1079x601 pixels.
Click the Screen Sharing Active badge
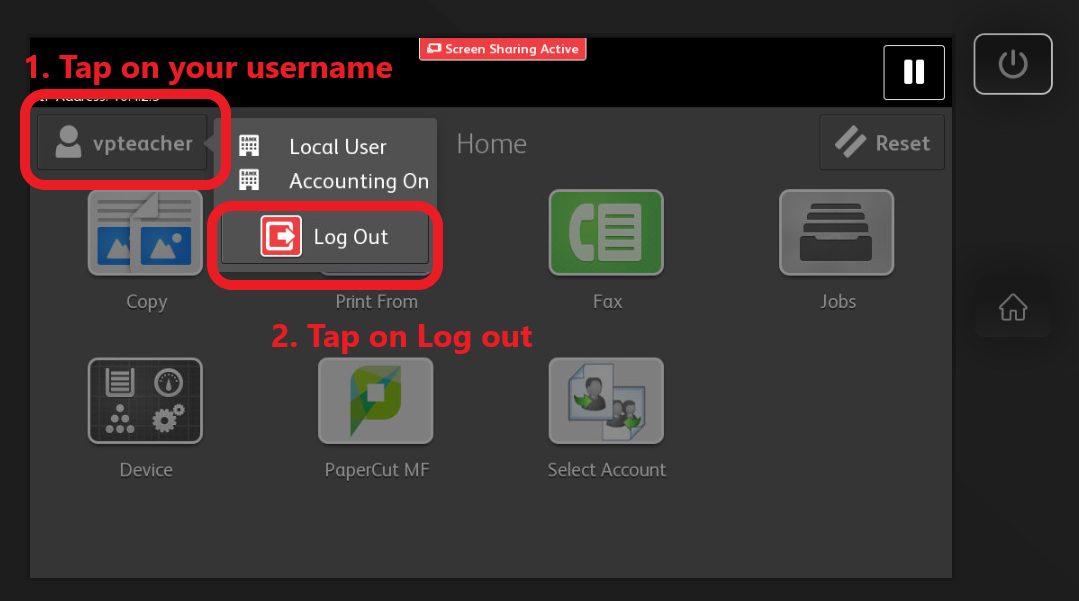click(x=502, y=48)
